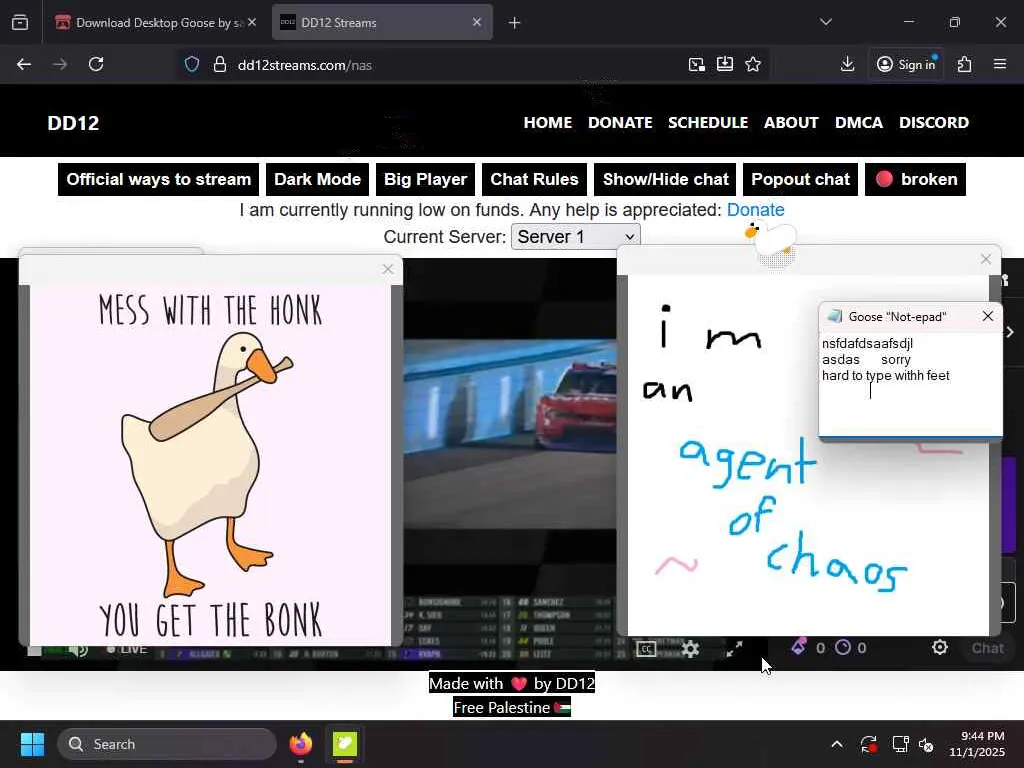Click inside the Not-epad text area
Screen dimensions: 1024x768
click(910, 384)
